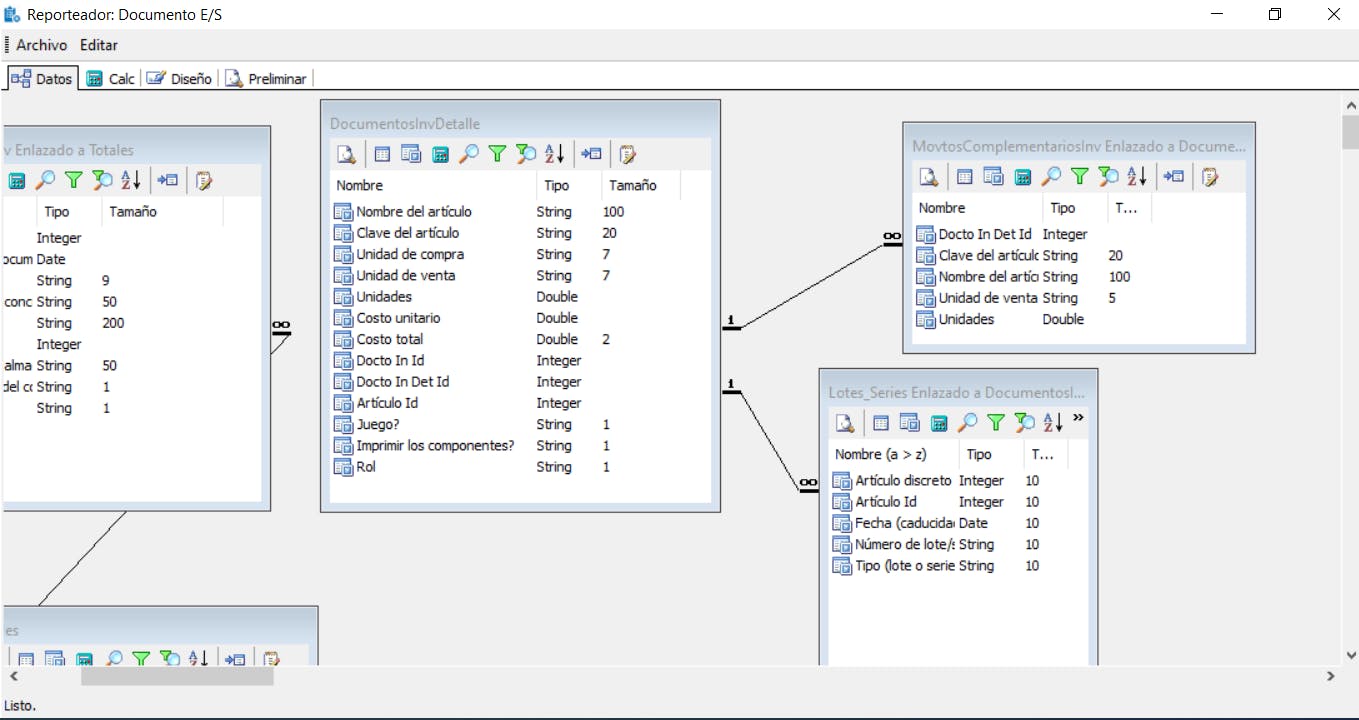The width and height of the screenshot is (1359, 720).
Task: Click the right arrow of horizontal scrollbar
Action: click(1330, 676)
